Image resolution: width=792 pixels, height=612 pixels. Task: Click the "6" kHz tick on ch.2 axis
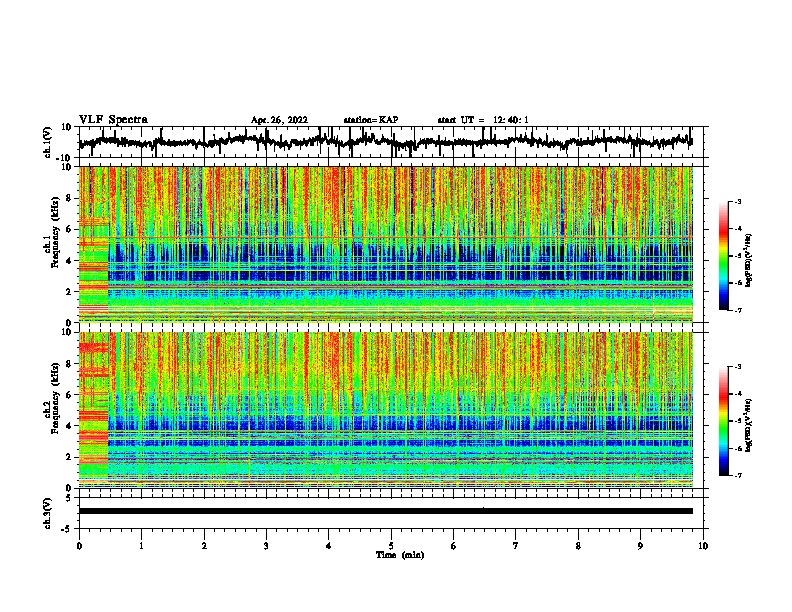pyautogui.click(x=70, y=394)
